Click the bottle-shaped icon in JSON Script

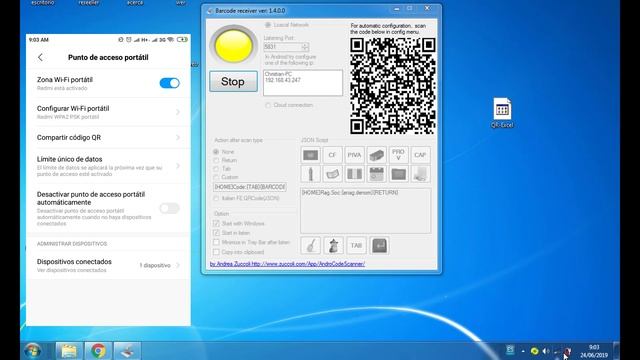pos(311,174)
